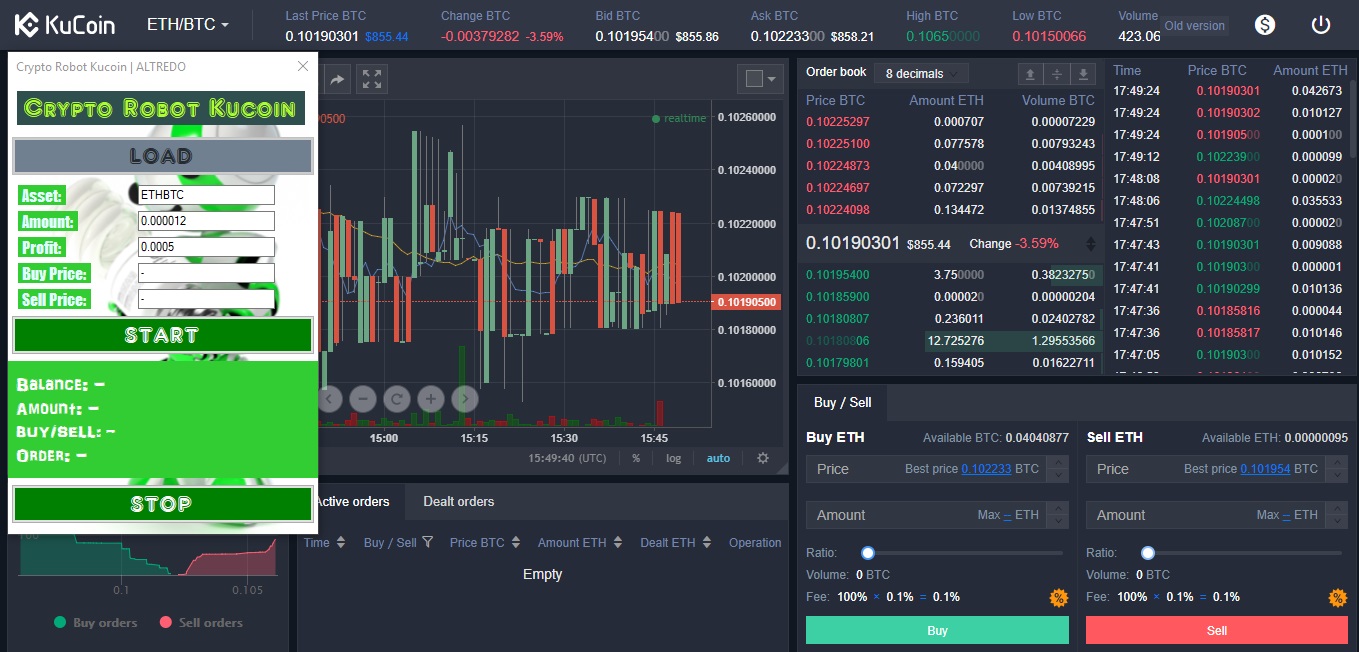Image resolution: width=1359 pixels, height=652 pixels.
Task: Toggle Sell orders in depth chart legend
Action: (x=201, y=622)
